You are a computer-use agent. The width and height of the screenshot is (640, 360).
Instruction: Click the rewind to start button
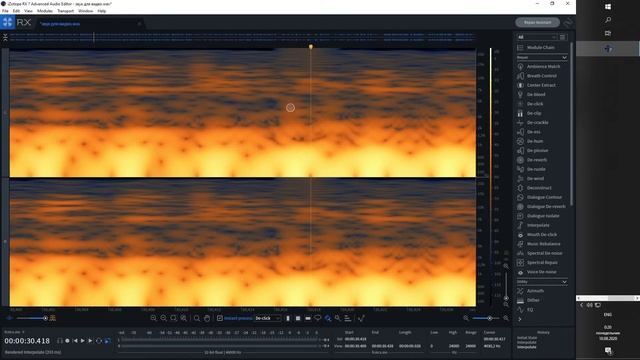(75, 341)
